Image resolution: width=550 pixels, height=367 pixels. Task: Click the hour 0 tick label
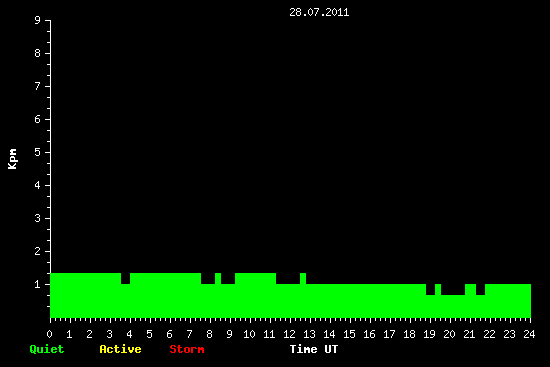49,334
